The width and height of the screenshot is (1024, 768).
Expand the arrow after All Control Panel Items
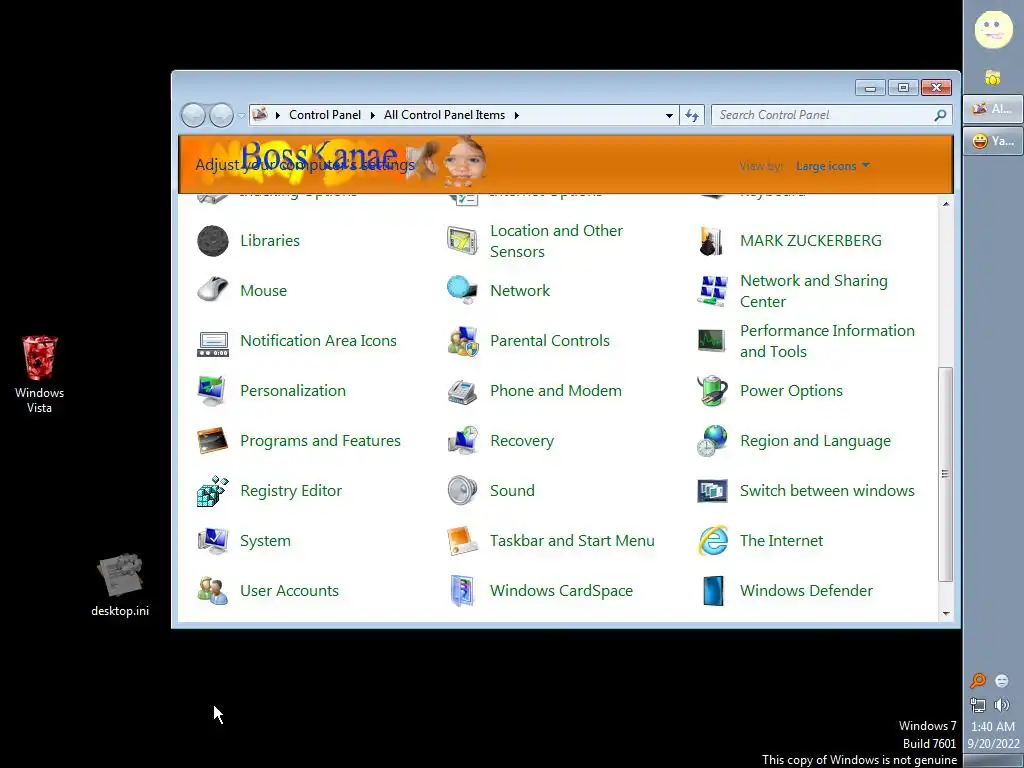(517, 116)
